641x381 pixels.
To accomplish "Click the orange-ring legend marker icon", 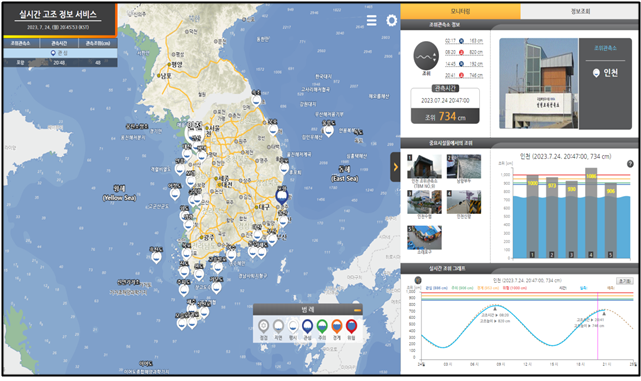I will [336, 327].
